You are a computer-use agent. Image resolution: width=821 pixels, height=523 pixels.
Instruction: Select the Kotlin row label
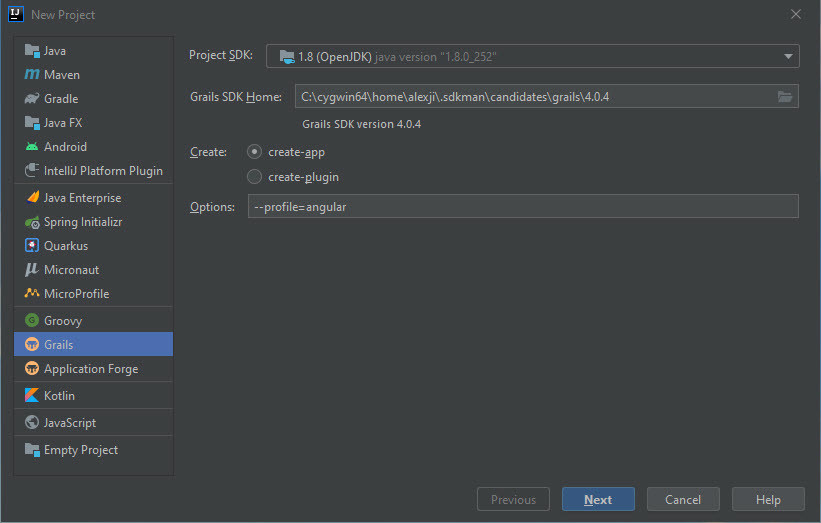[x=59, y=396]
